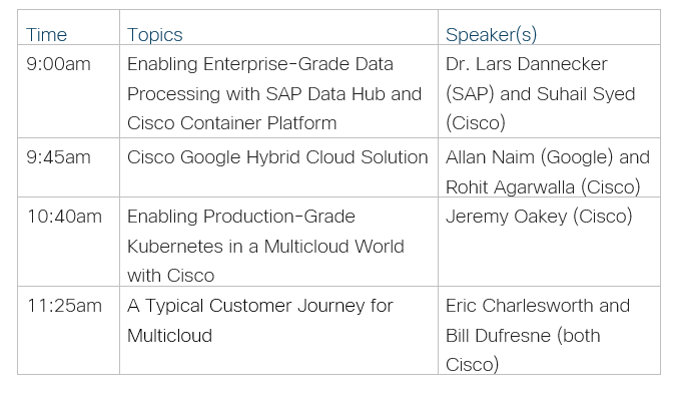Image resolution: width=680 pixels, height=400 pixels.
Task: Click the Speaker(s) column header
Action: point(491,35)
